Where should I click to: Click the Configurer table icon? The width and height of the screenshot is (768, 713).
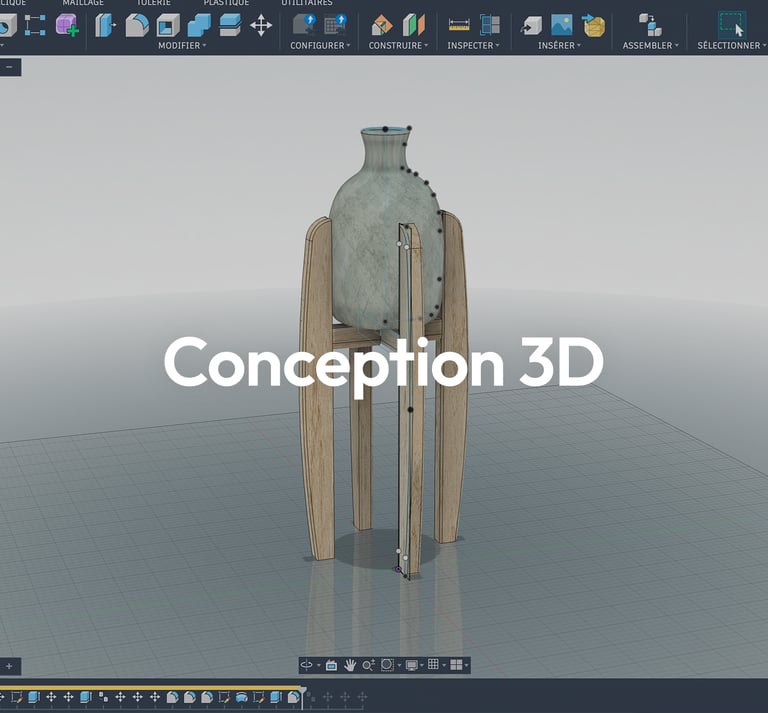[x=336, y=25]
